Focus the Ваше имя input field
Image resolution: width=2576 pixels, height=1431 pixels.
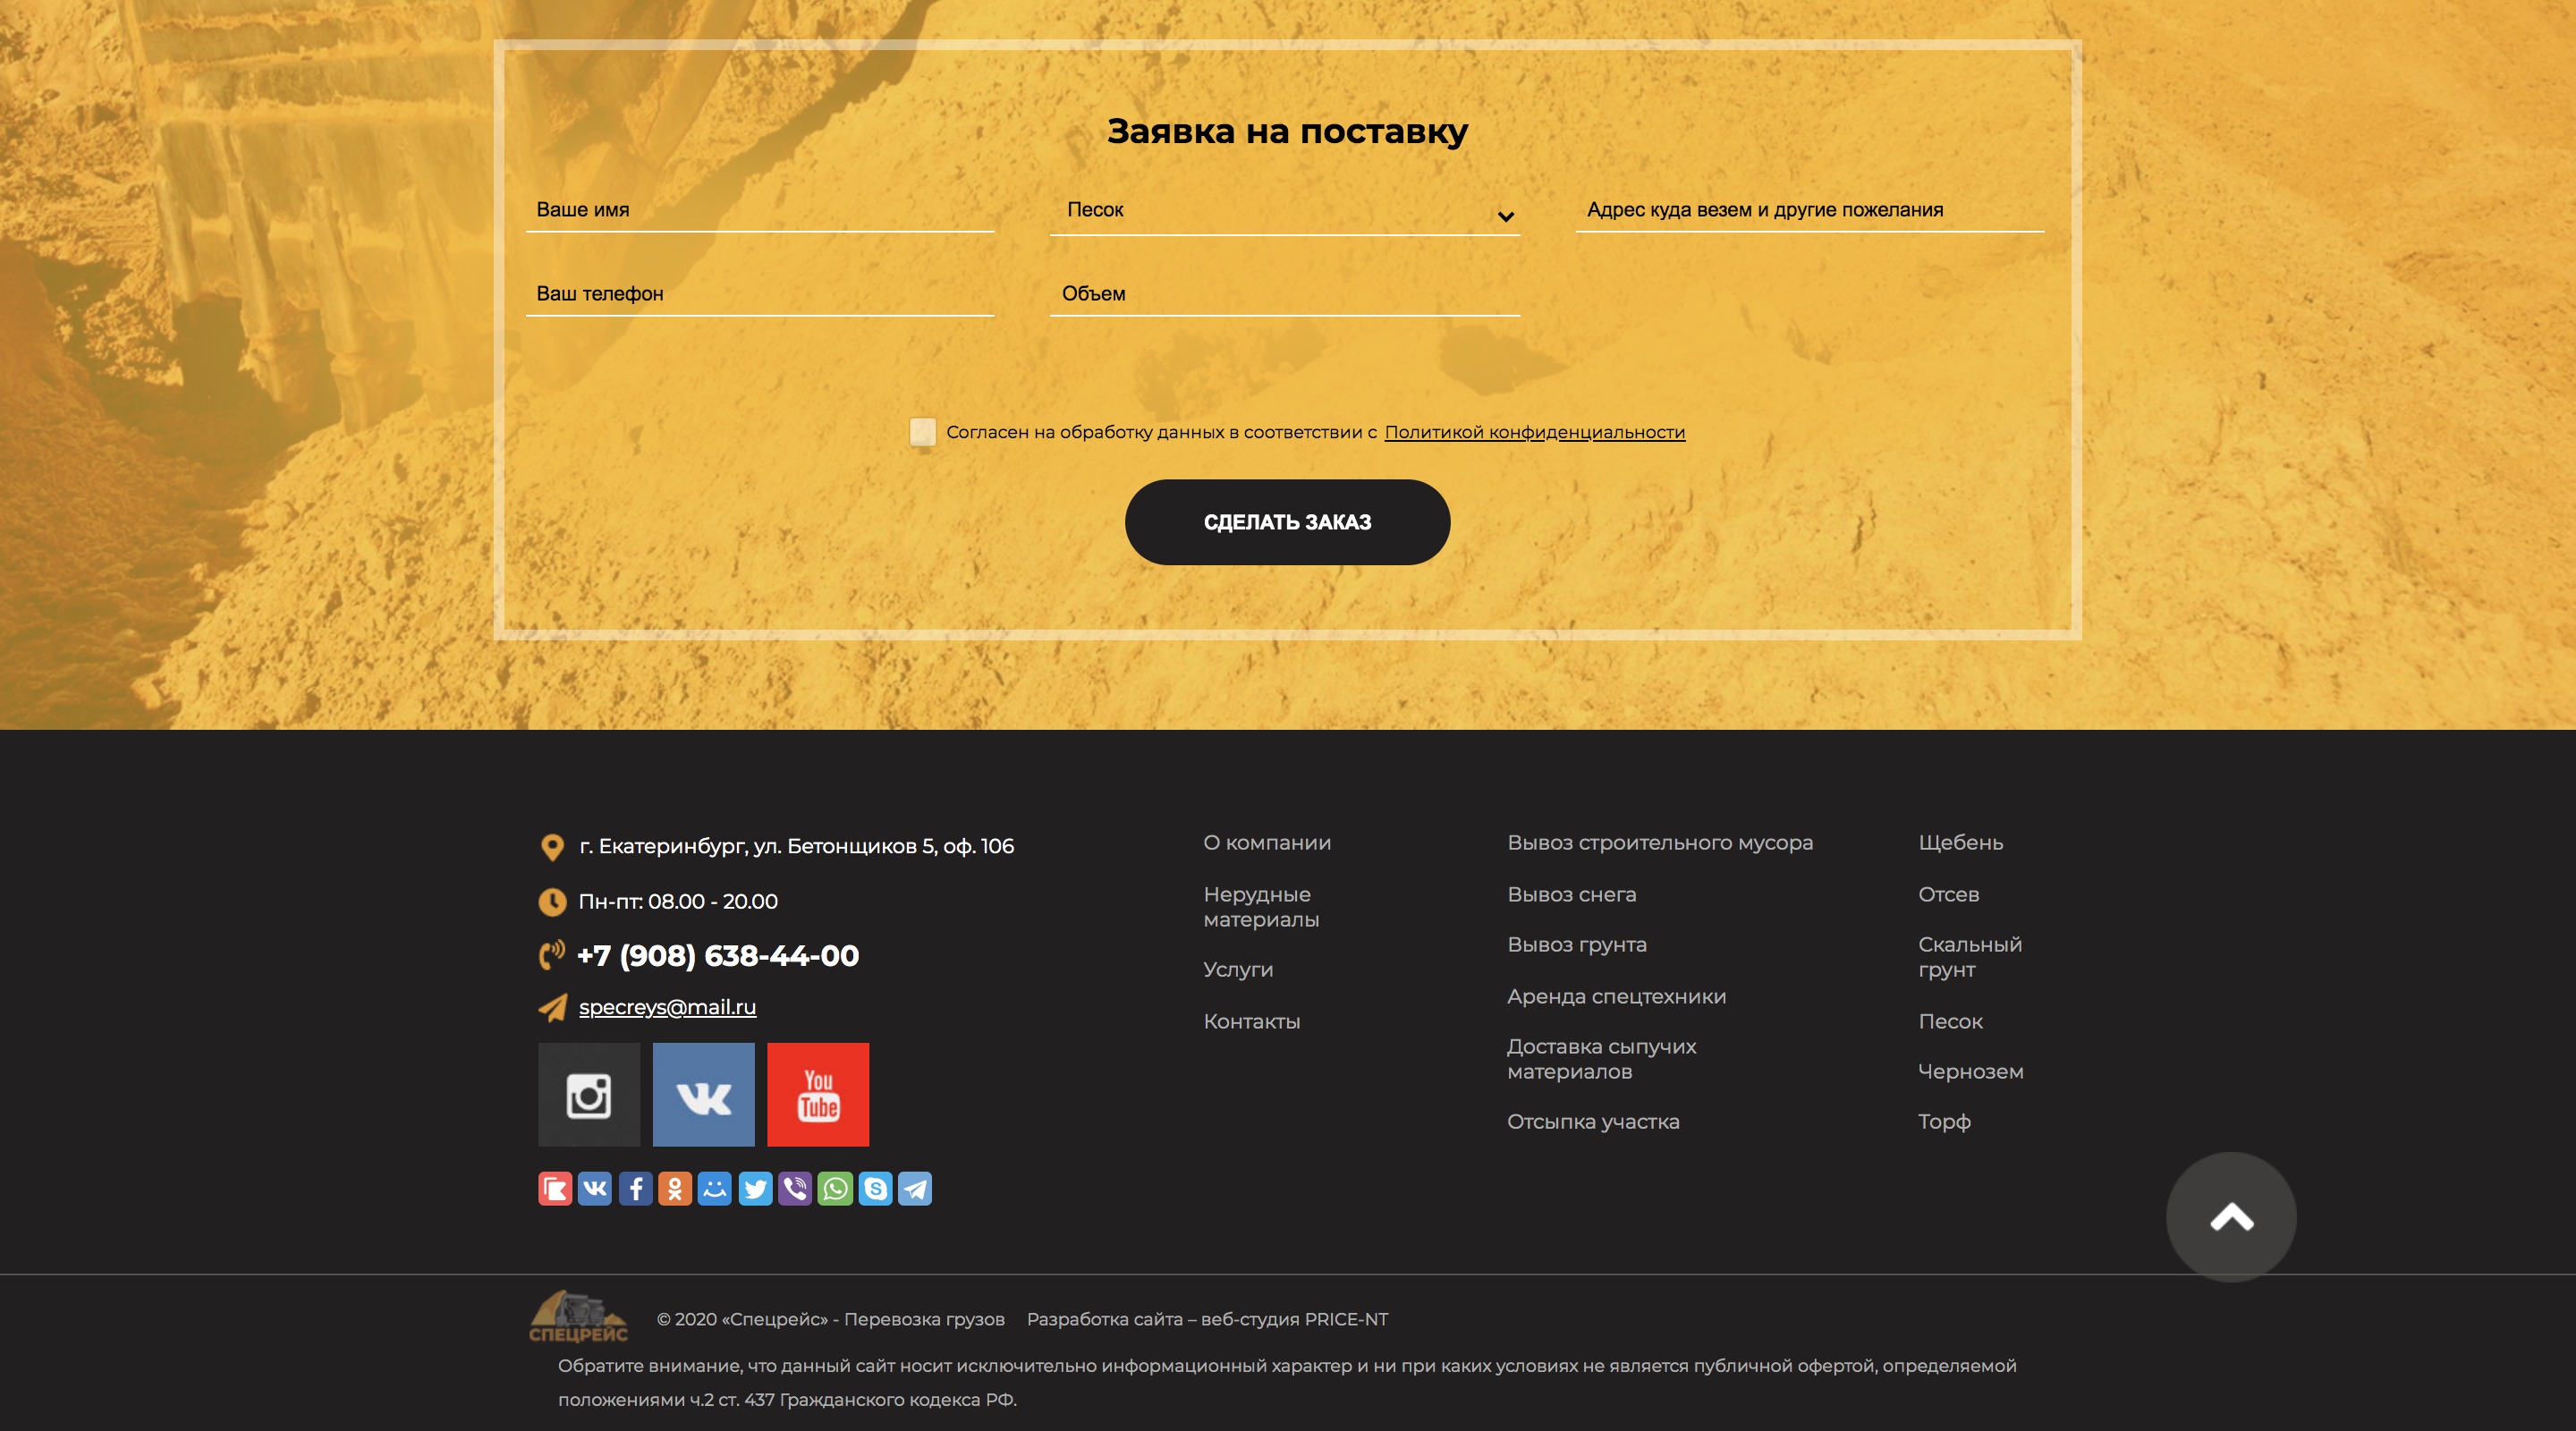[x=760, y=210]
